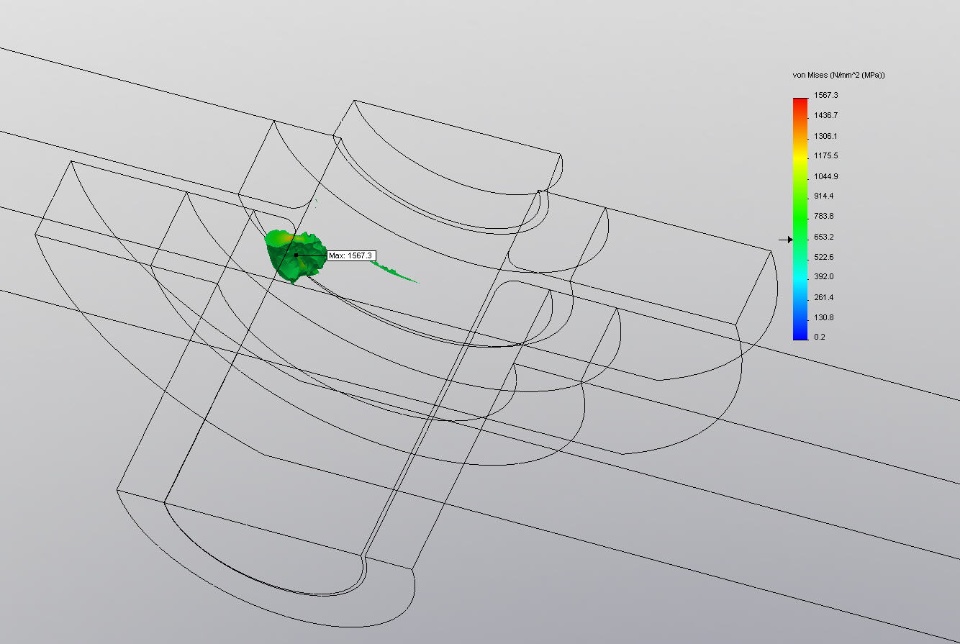960x644 pixels.
Task: Select the legend maximum value '1567.3'
Action: click(x=826, y=95)
